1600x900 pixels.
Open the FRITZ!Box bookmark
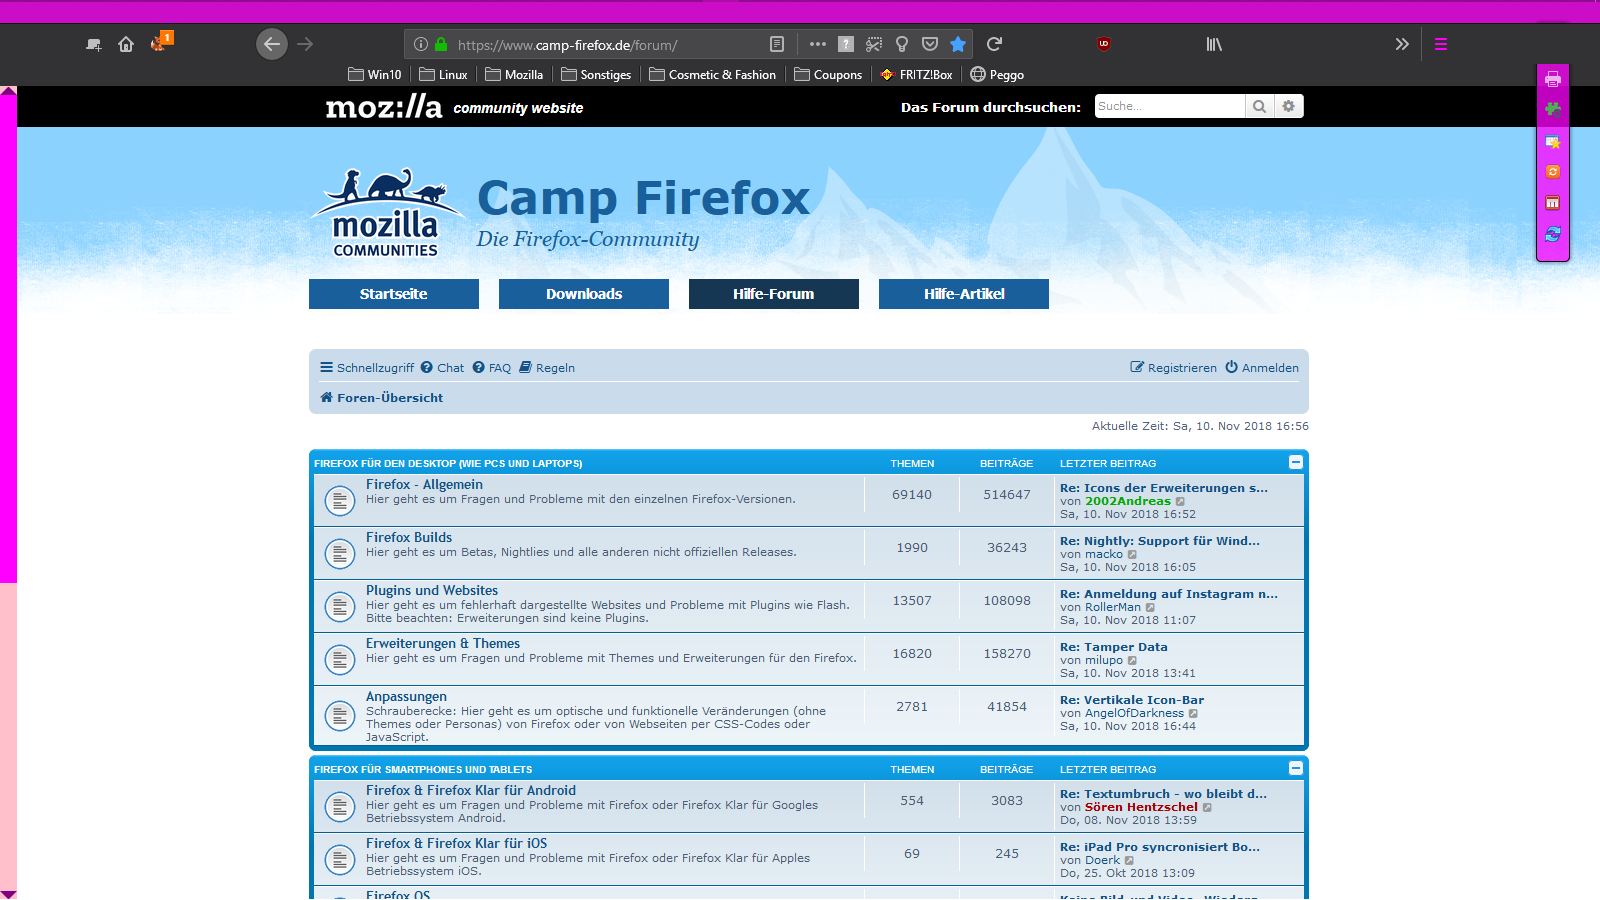coord(916,75)
